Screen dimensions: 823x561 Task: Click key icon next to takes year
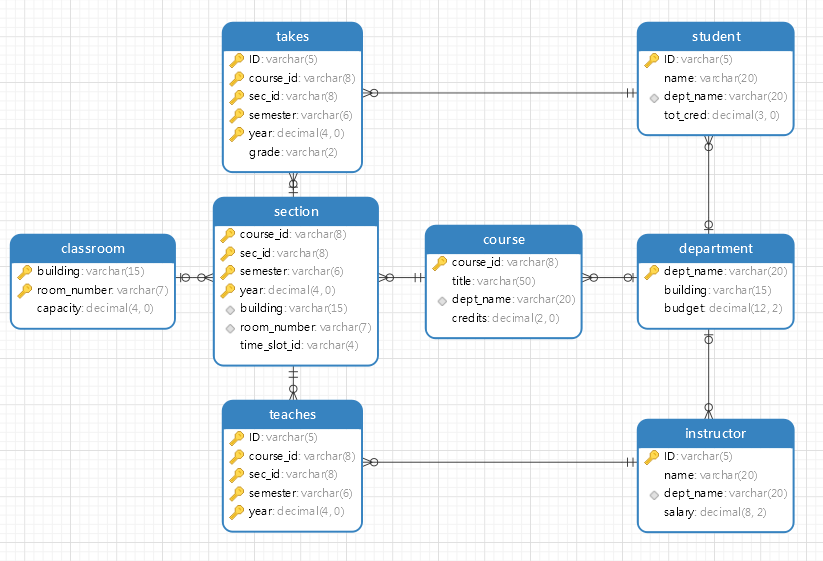[237, 133]
